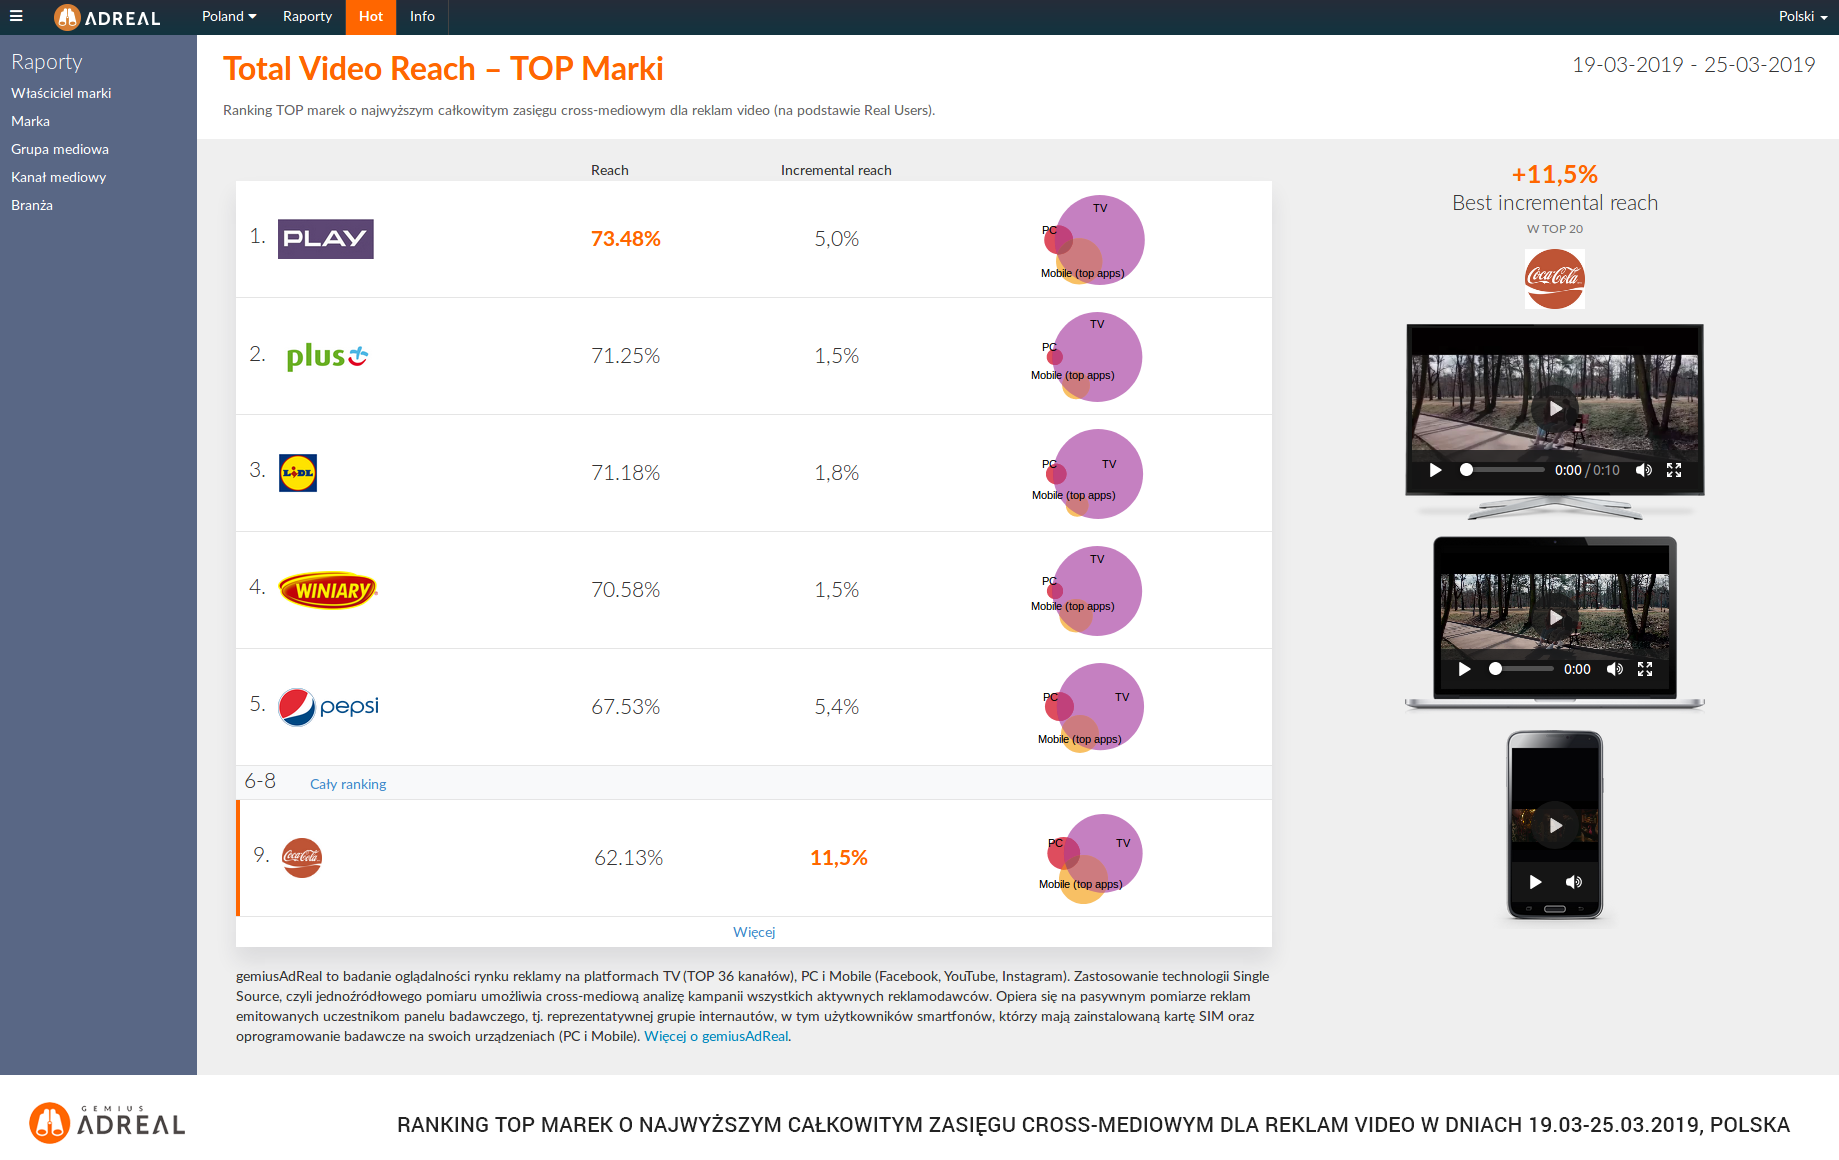Click the Winiary brand logo
Viewport: 1839px width, 1160px height.
328,590
